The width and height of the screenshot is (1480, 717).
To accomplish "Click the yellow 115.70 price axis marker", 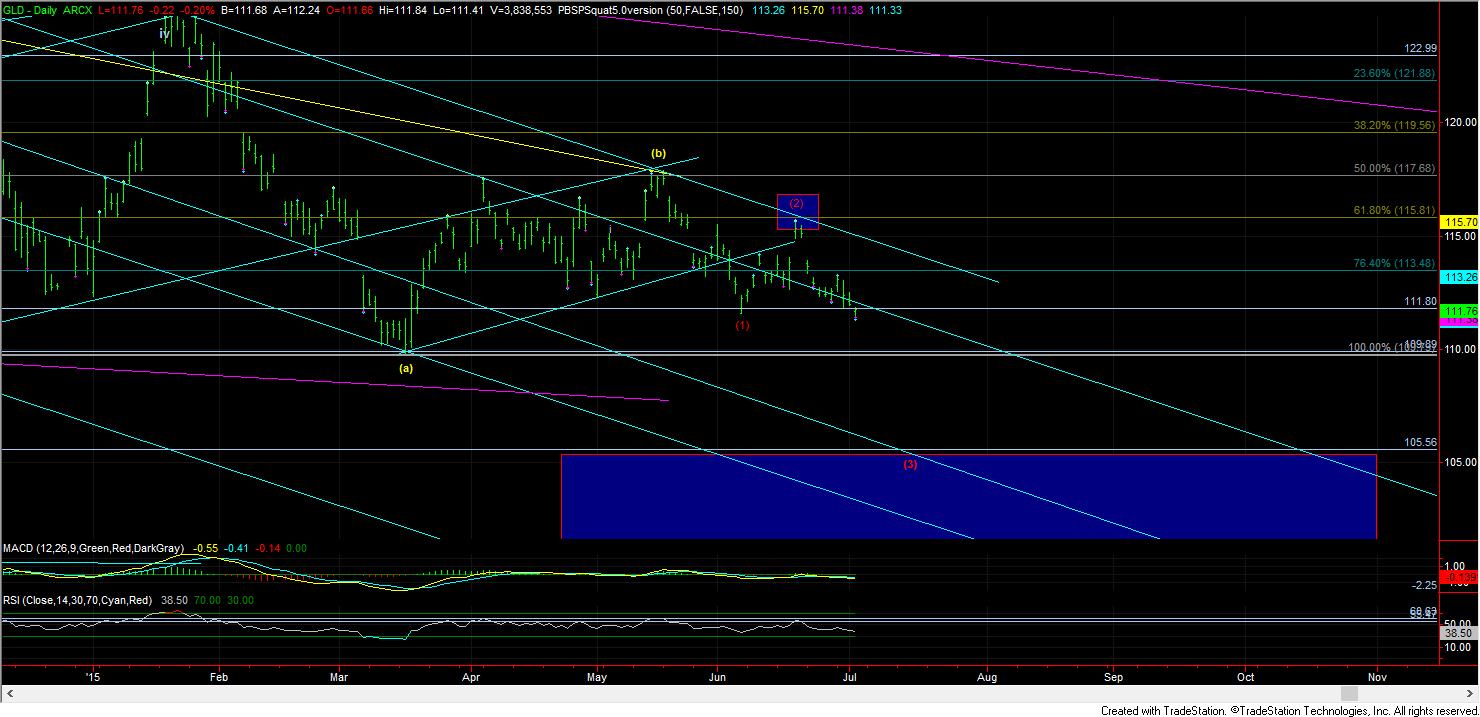I will tap(1459, 221).
